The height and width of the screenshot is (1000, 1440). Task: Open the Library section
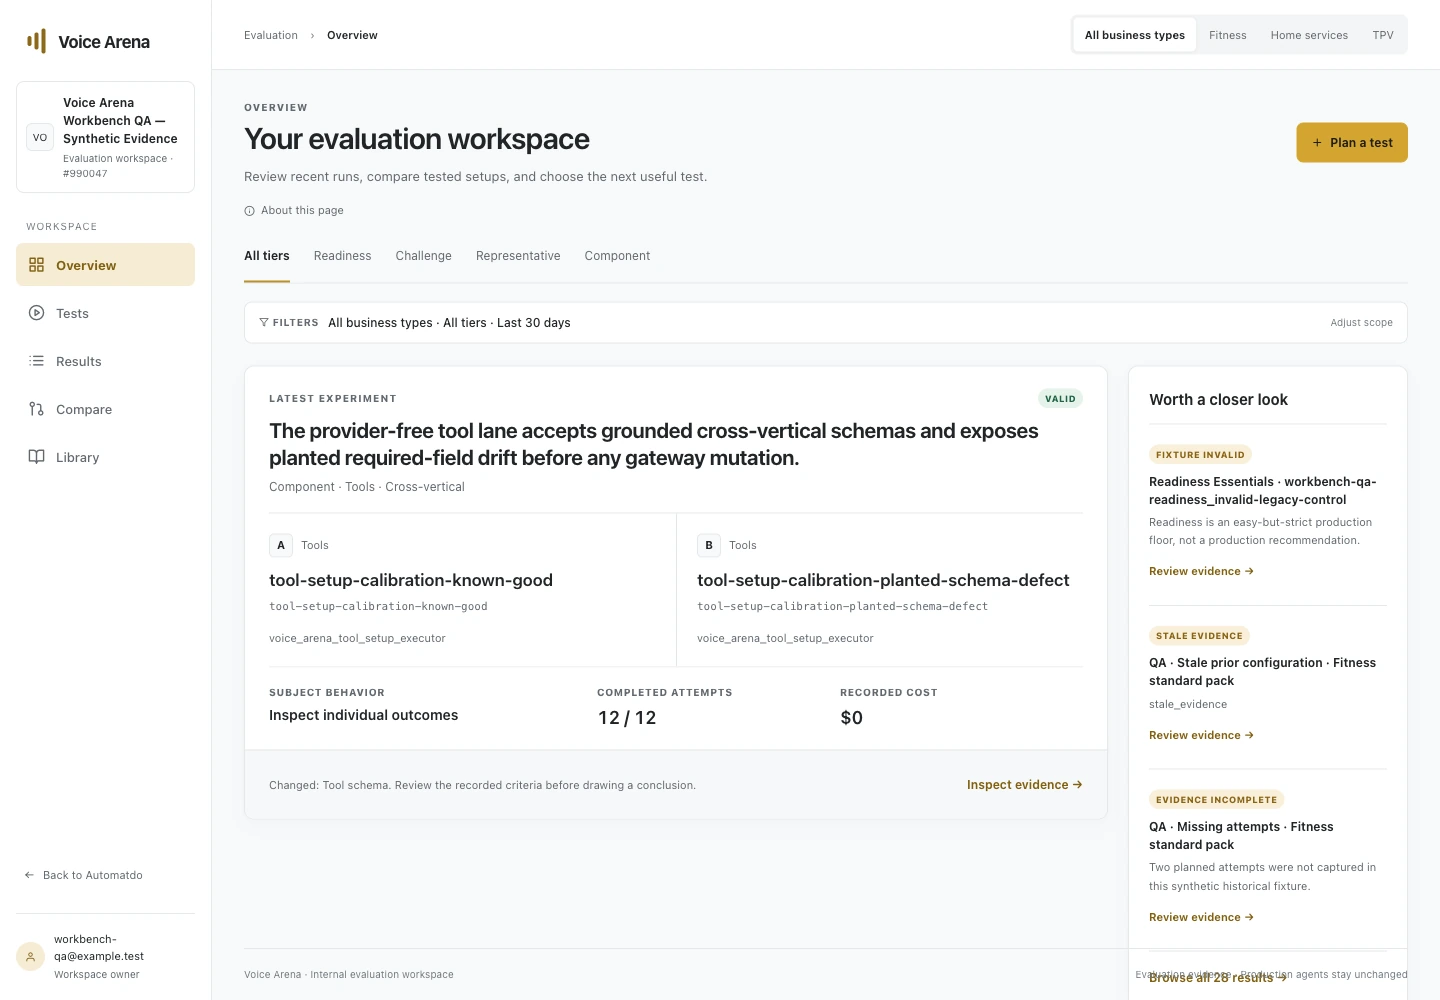tap(105, 457)
